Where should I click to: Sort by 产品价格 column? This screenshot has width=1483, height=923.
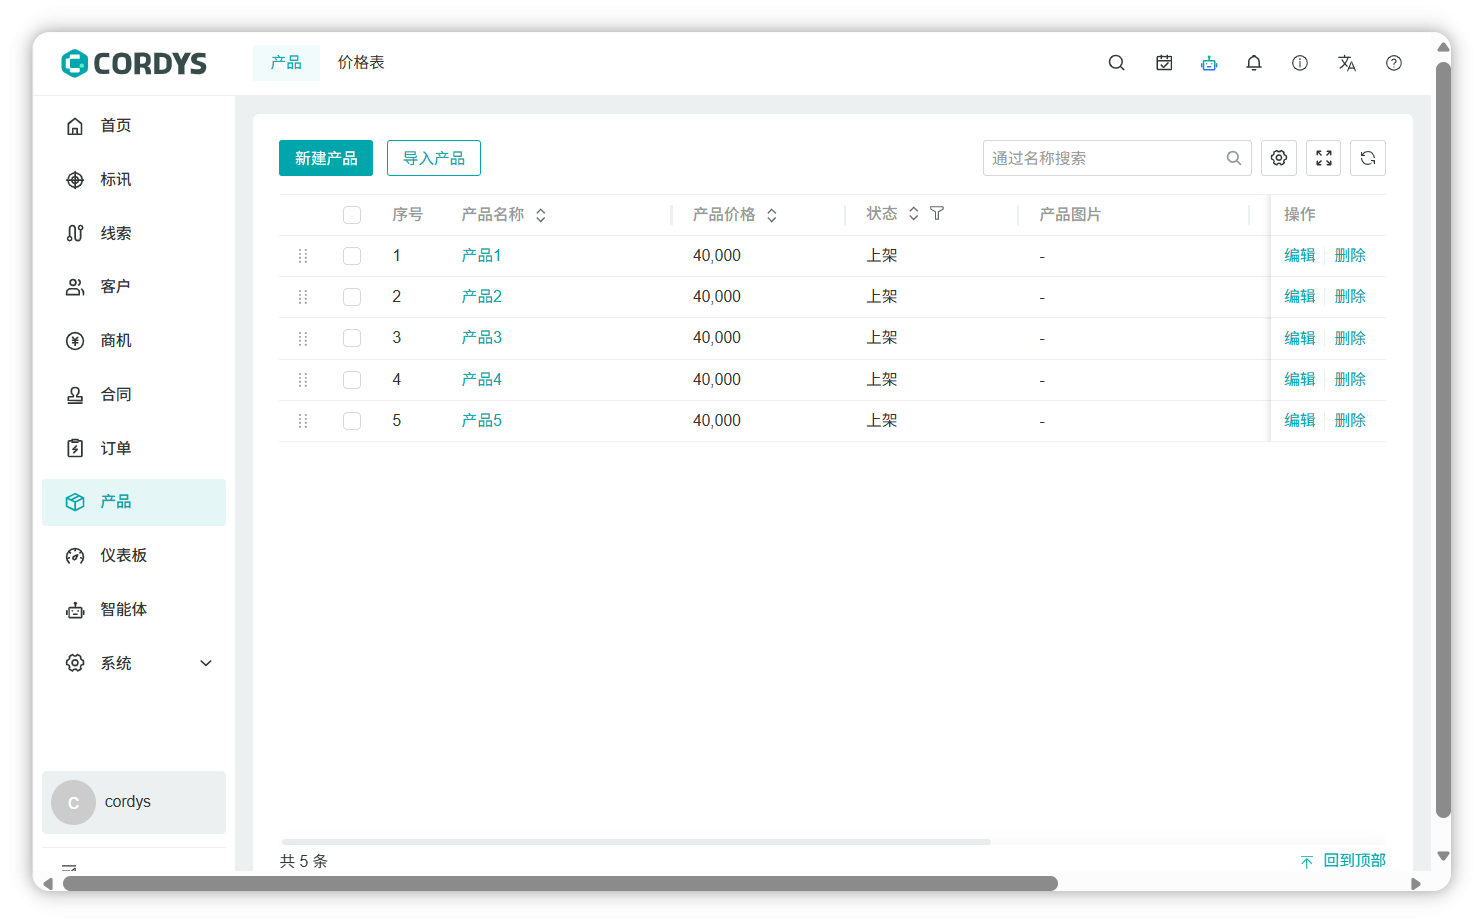click(772, 215)
